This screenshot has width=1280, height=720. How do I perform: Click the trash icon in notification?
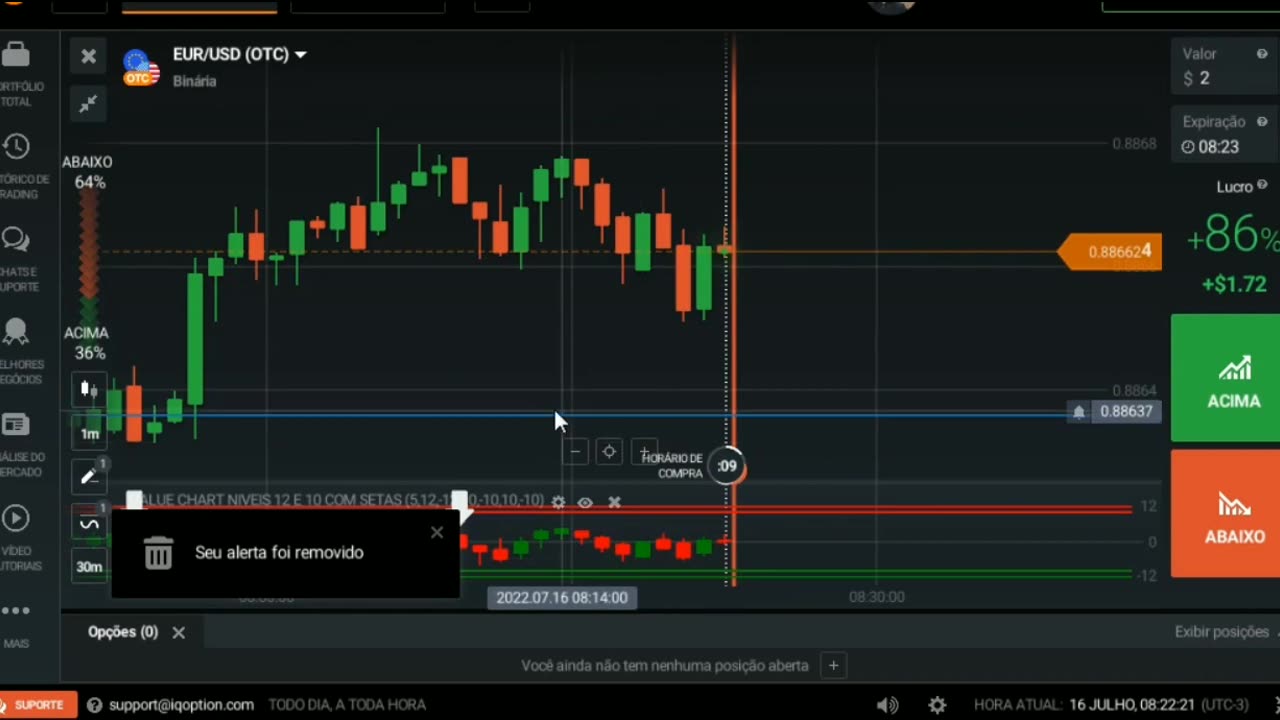[158, 552]
